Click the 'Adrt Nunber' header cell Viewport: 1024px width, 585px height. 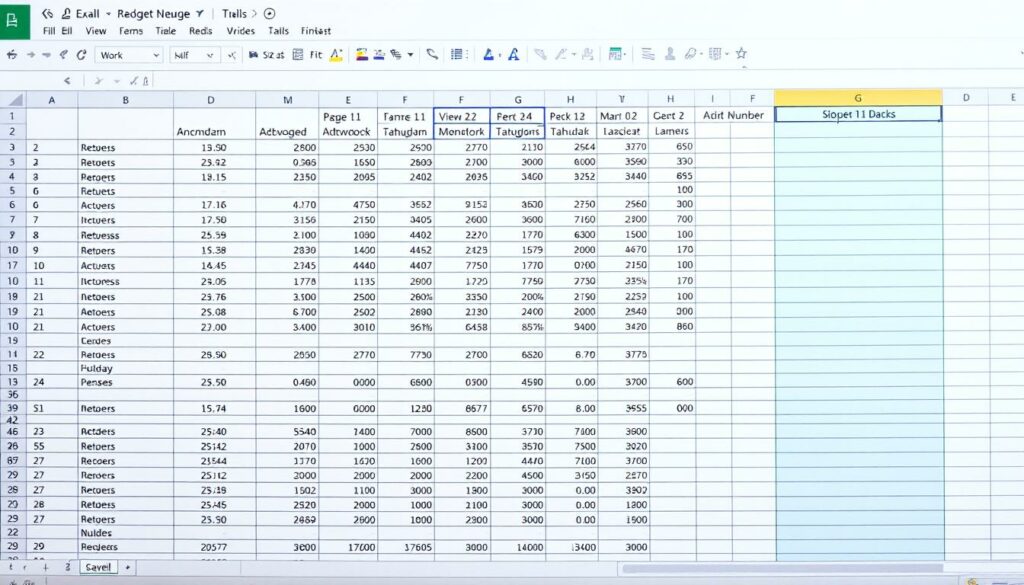[733, 115]
